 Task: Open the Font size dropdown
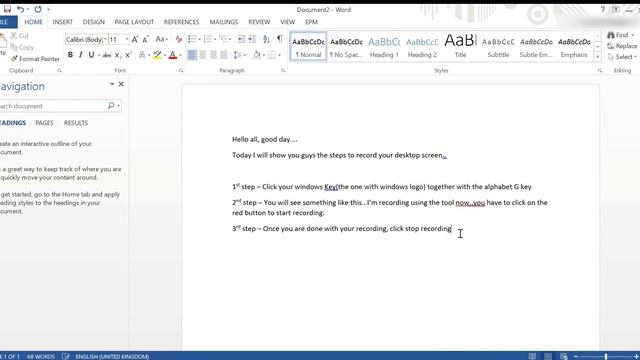127,39
